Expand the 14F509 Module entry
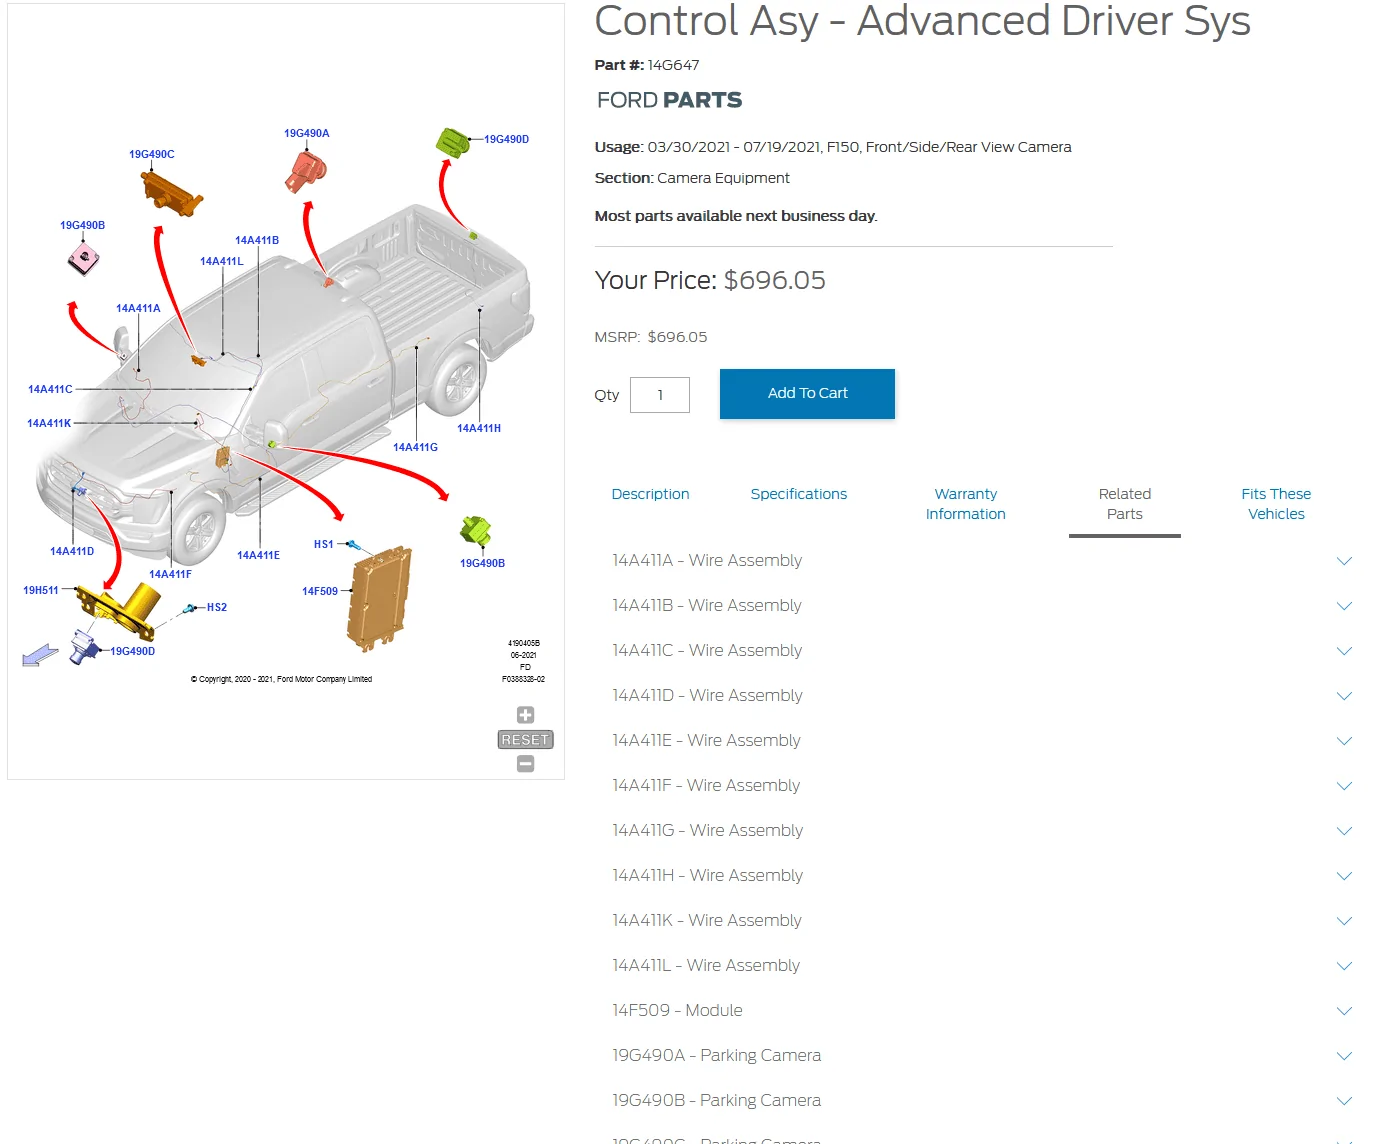1387x1144 pixels. point(1344,1011)
